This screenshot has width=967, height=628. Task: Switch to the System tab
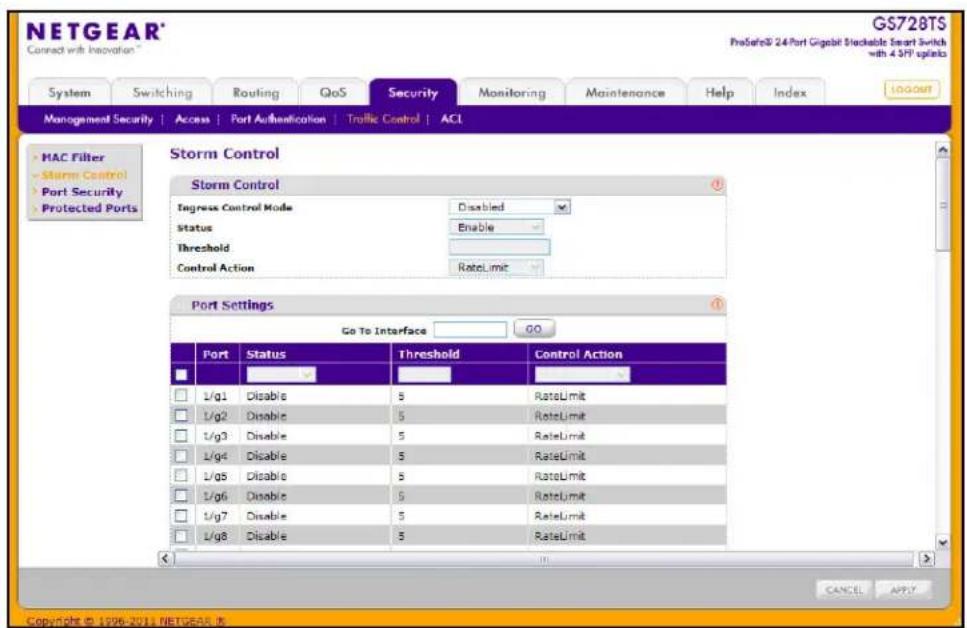point(70,93)
